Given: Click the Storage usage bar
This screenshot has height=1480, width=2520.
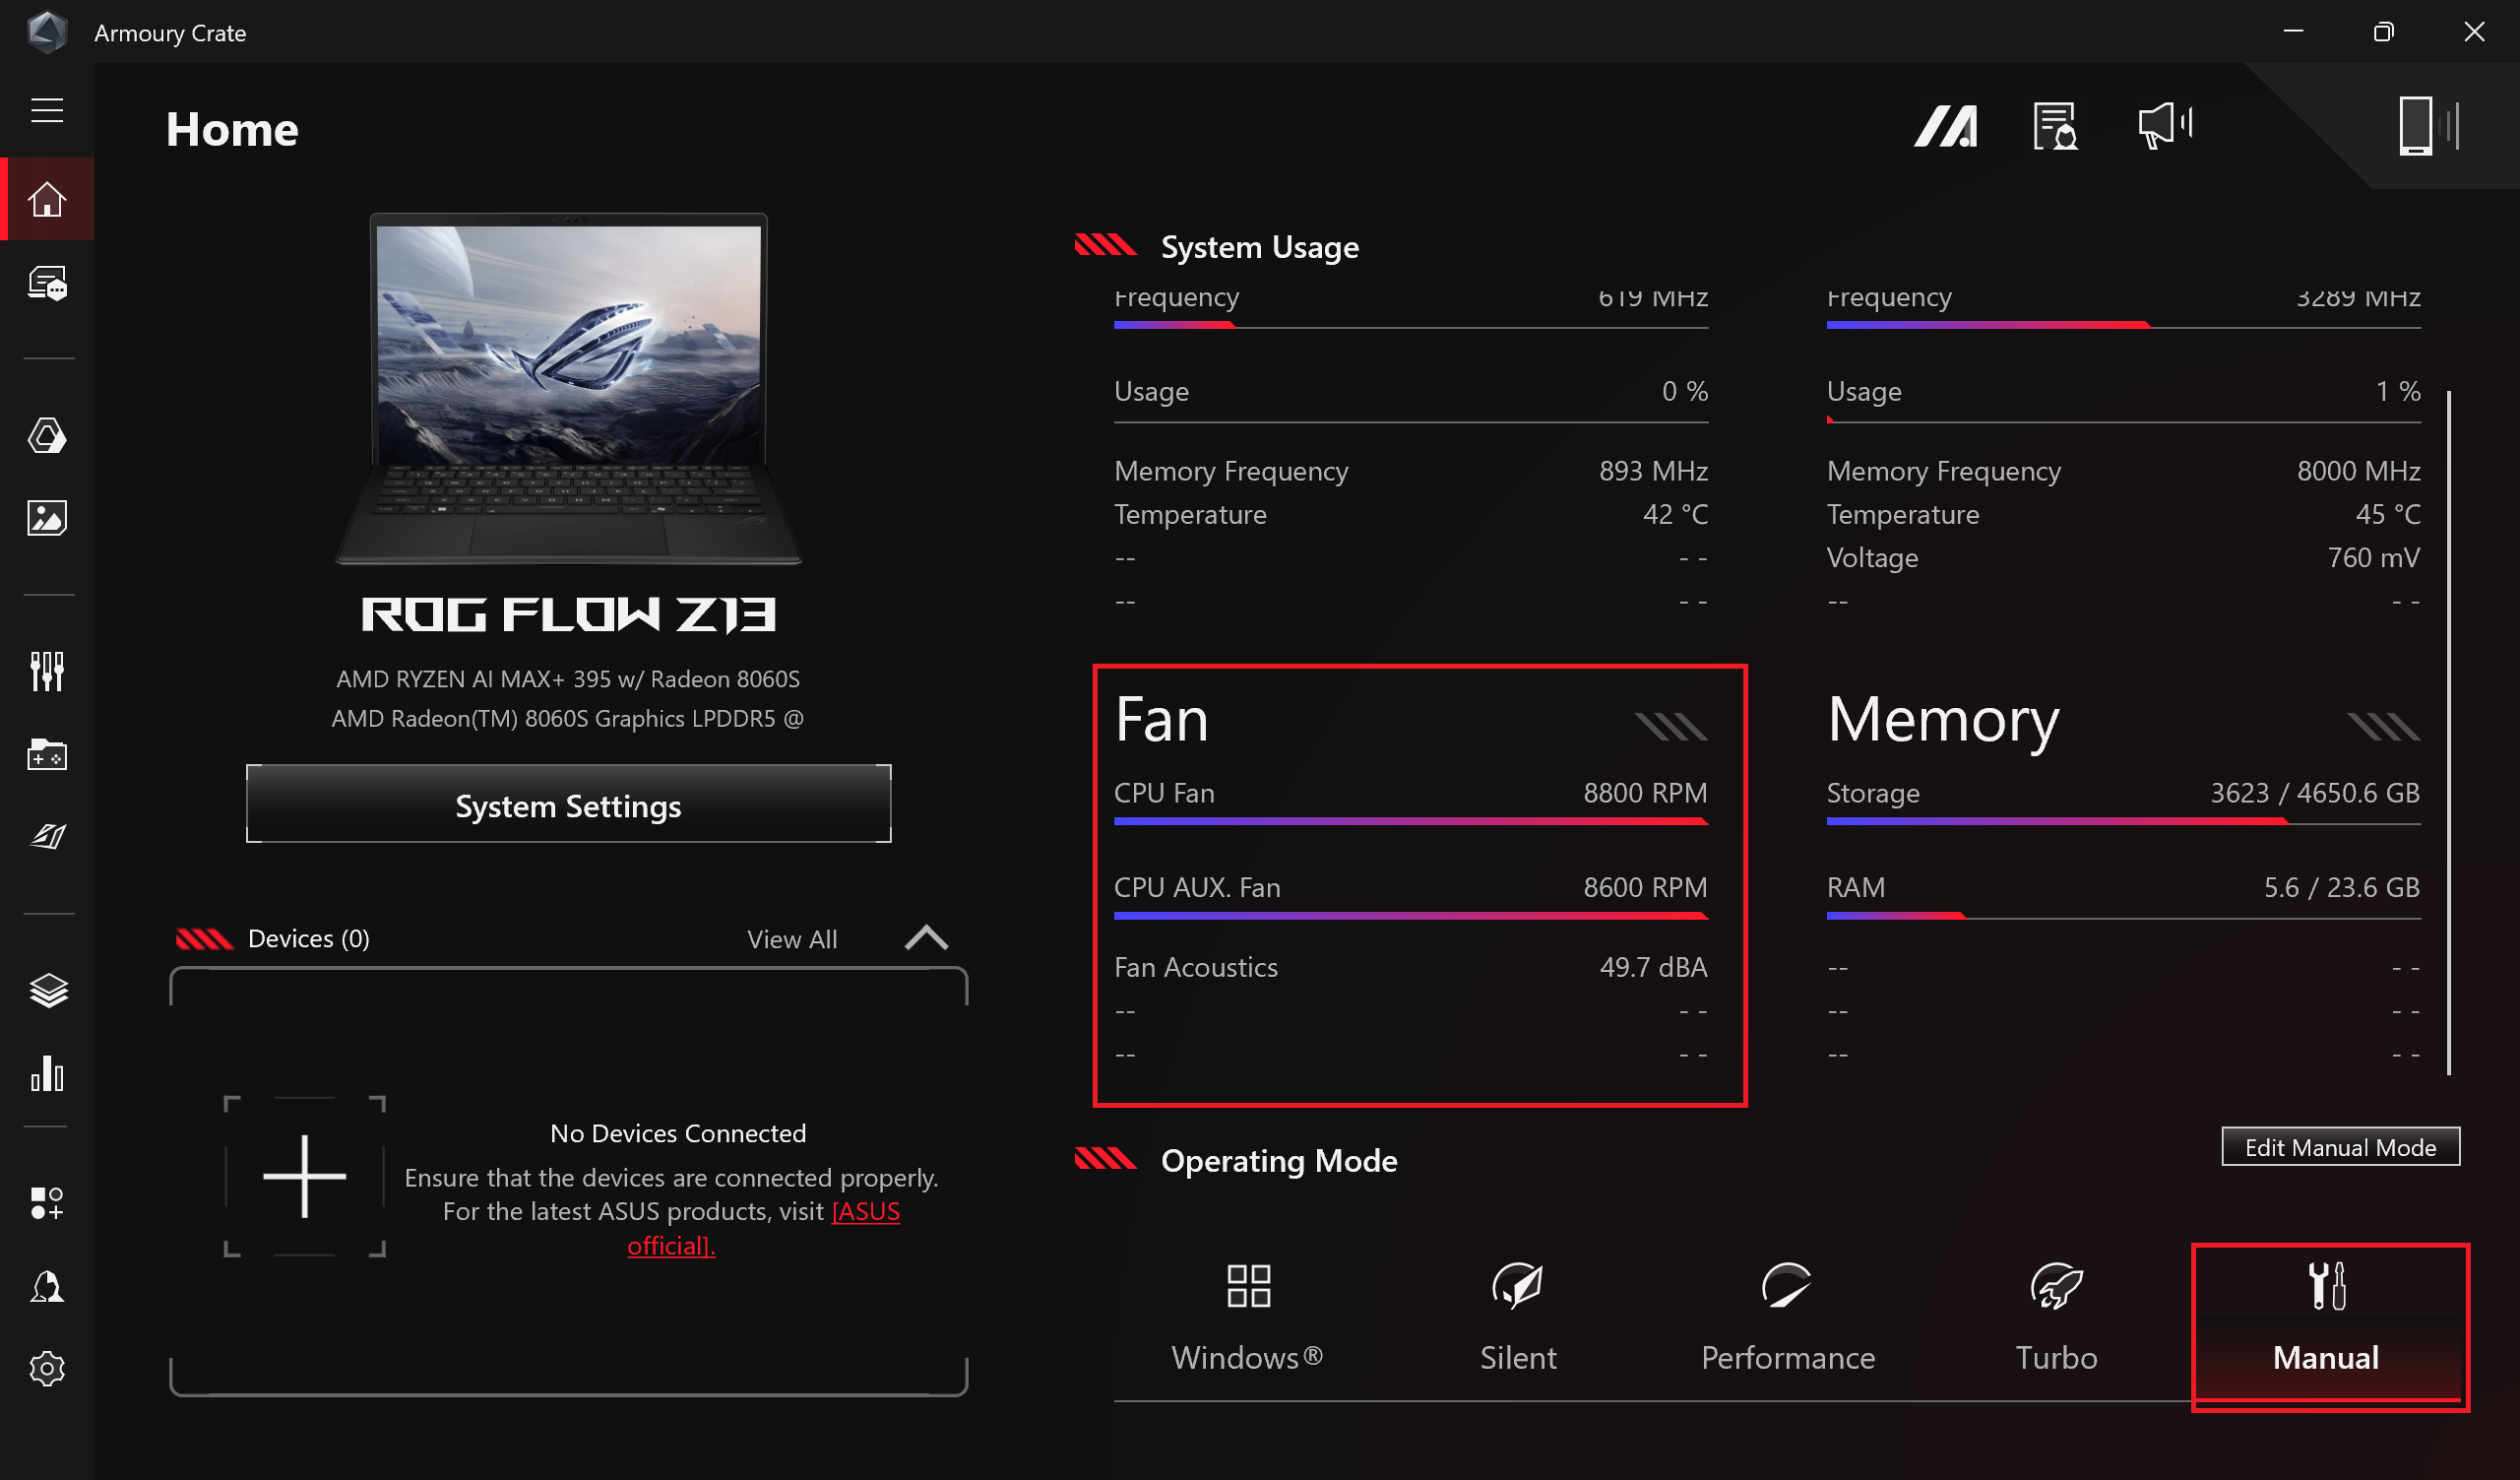Looking at the screenshot, I should tap(2123, 821).
